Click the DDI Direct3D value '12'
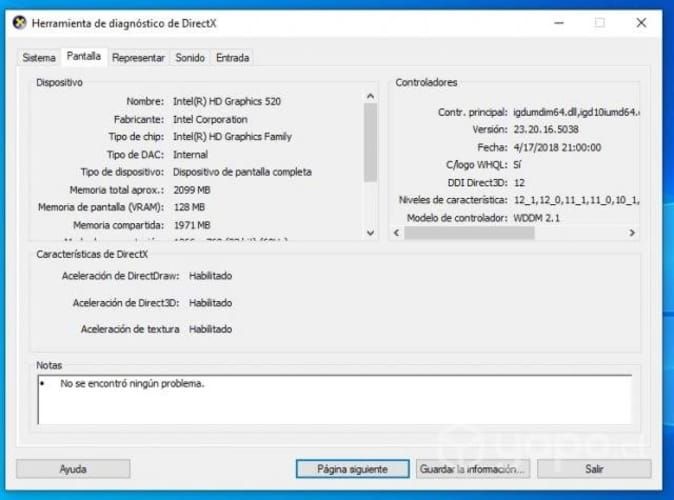This screenshot has width=674, height=500. pos(519,183)
